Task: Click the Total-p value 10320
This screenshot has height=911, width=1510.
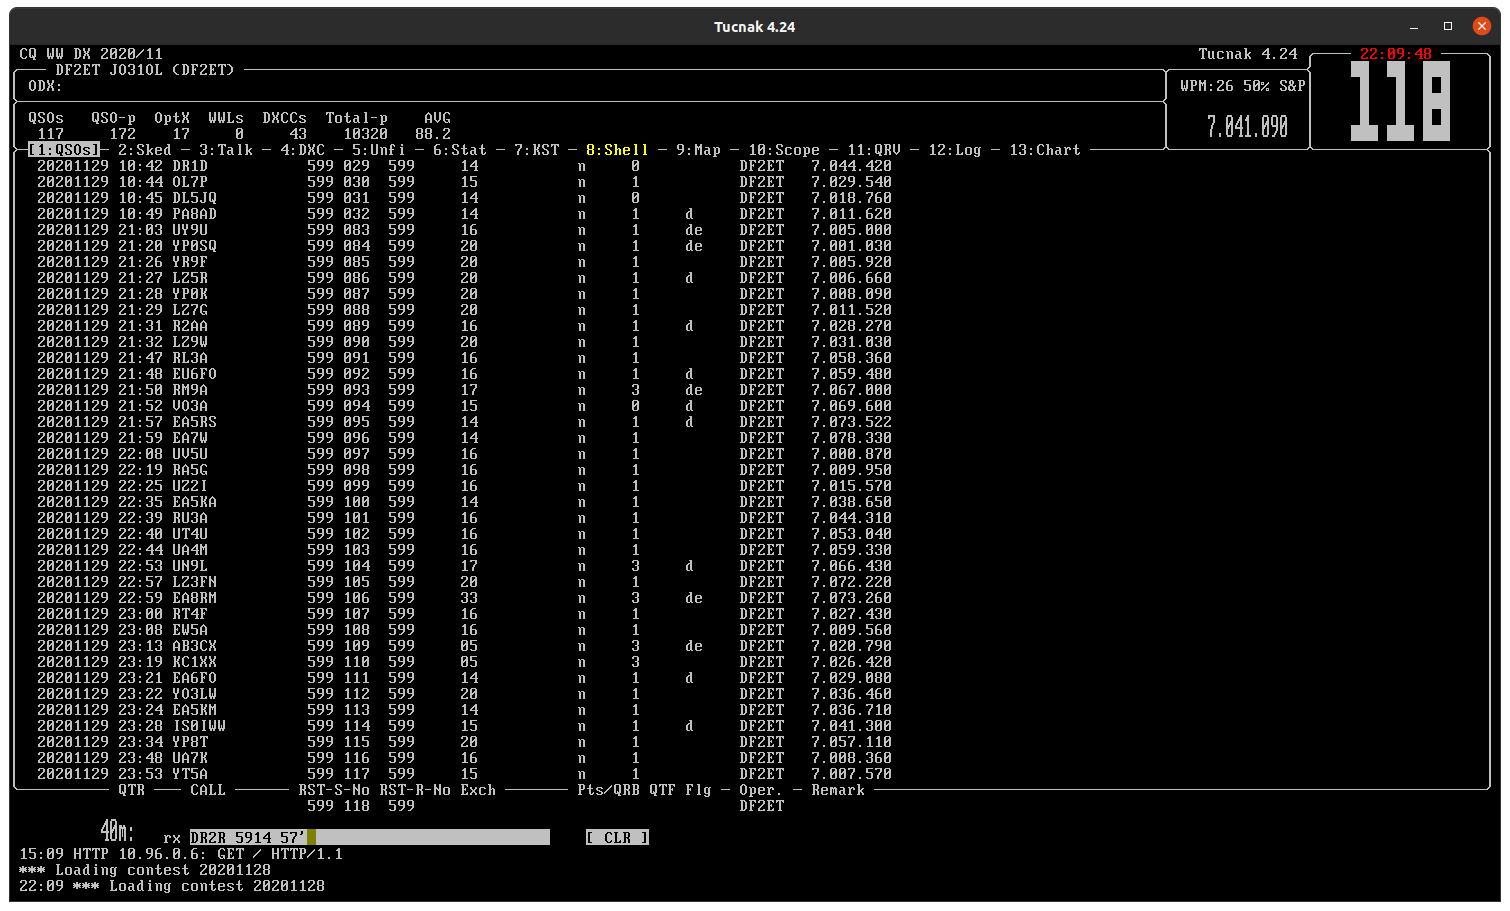Action: [x=365, y=134]
